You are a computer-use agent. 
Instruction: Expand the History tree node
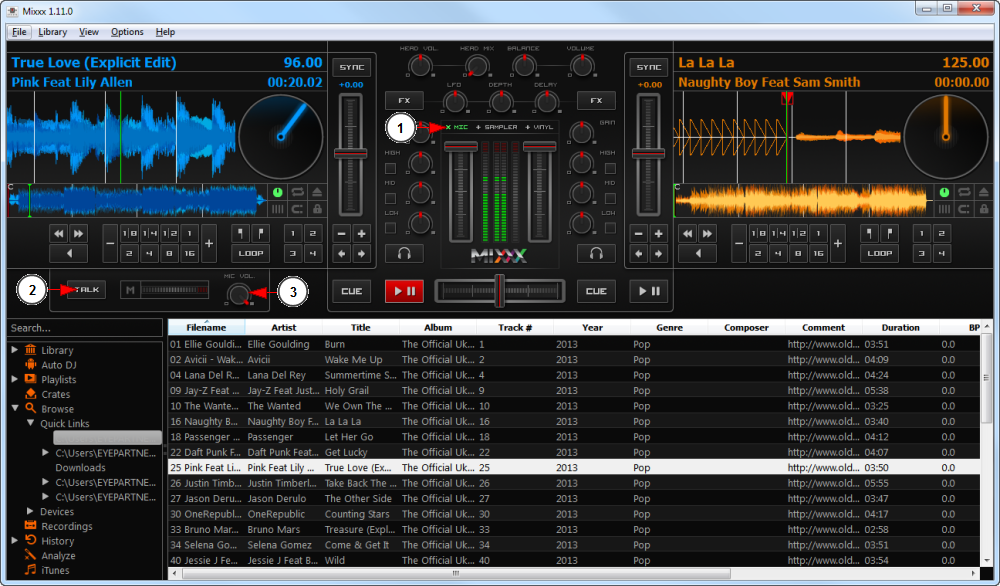15,540
